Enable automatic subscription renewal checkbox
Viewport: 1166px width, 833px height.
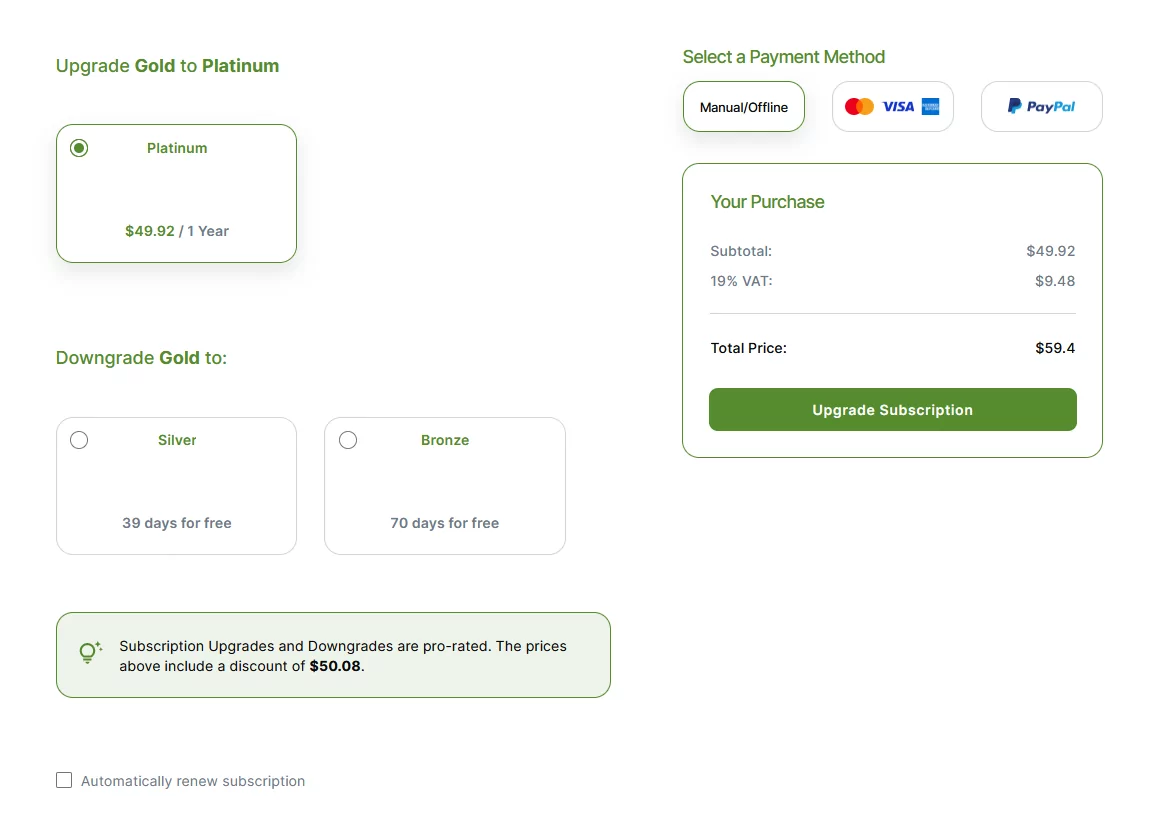click(x=64, y=780)
